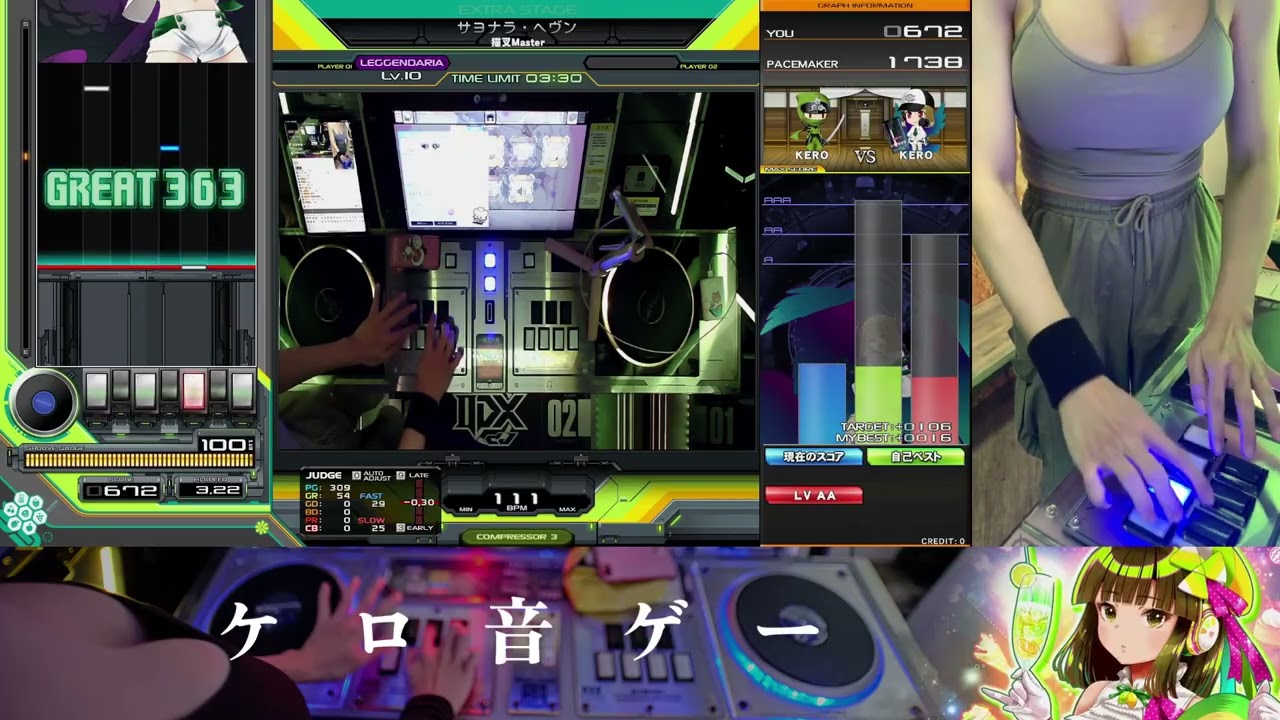Click the falling white note
1280x720 pixels.
pyautogui.click(x=96, y=88)
